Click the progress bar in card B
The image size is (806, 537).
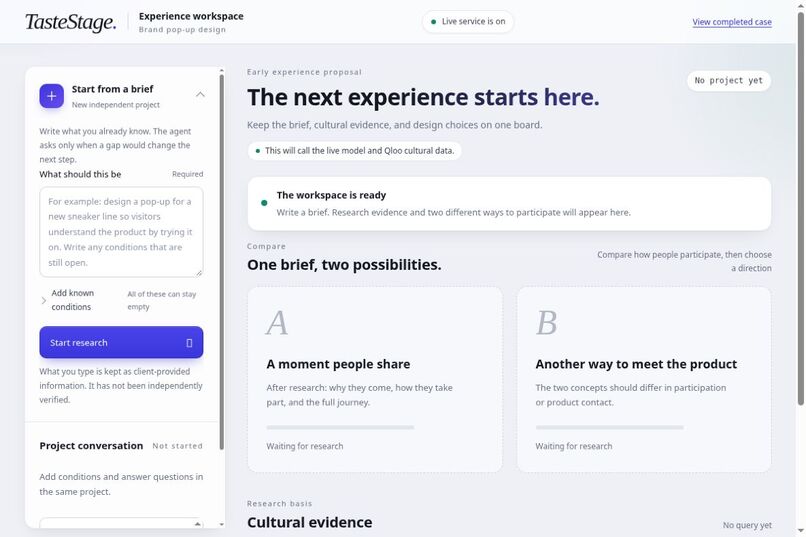pyautogui.click(x=609, y=427)
